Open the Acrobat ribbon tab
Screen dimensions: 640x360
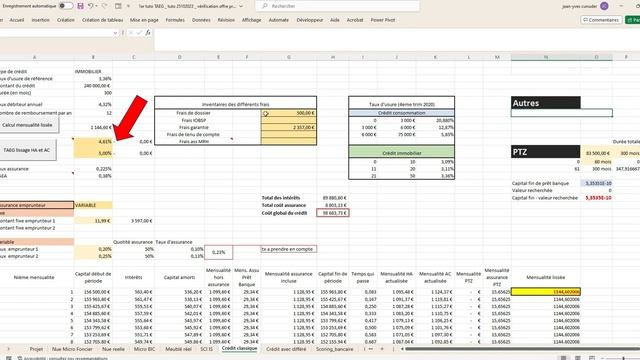coord(355,20)
